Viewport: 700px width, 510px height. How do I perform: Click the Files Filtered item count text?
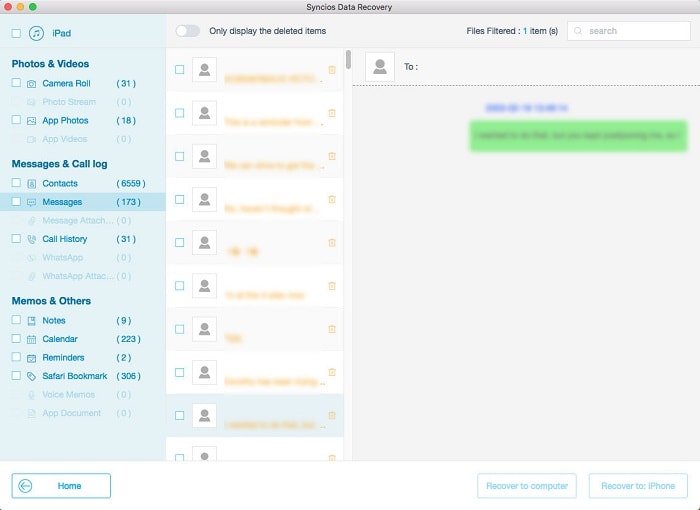(512, 31)
